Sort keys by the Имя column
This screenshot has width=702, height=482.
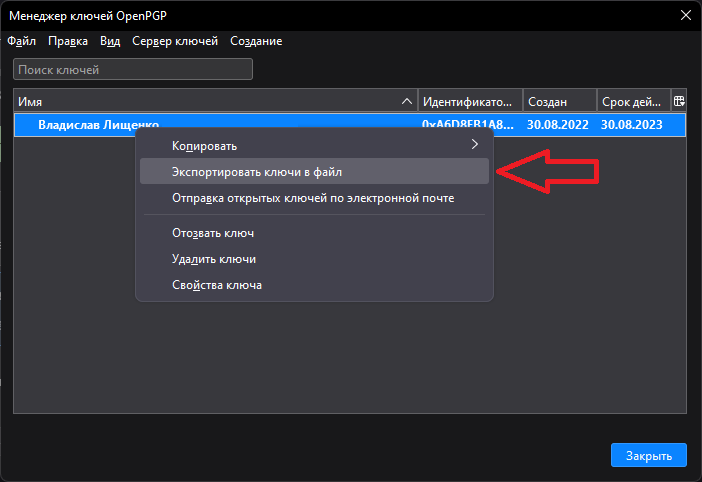coord(215,102)
